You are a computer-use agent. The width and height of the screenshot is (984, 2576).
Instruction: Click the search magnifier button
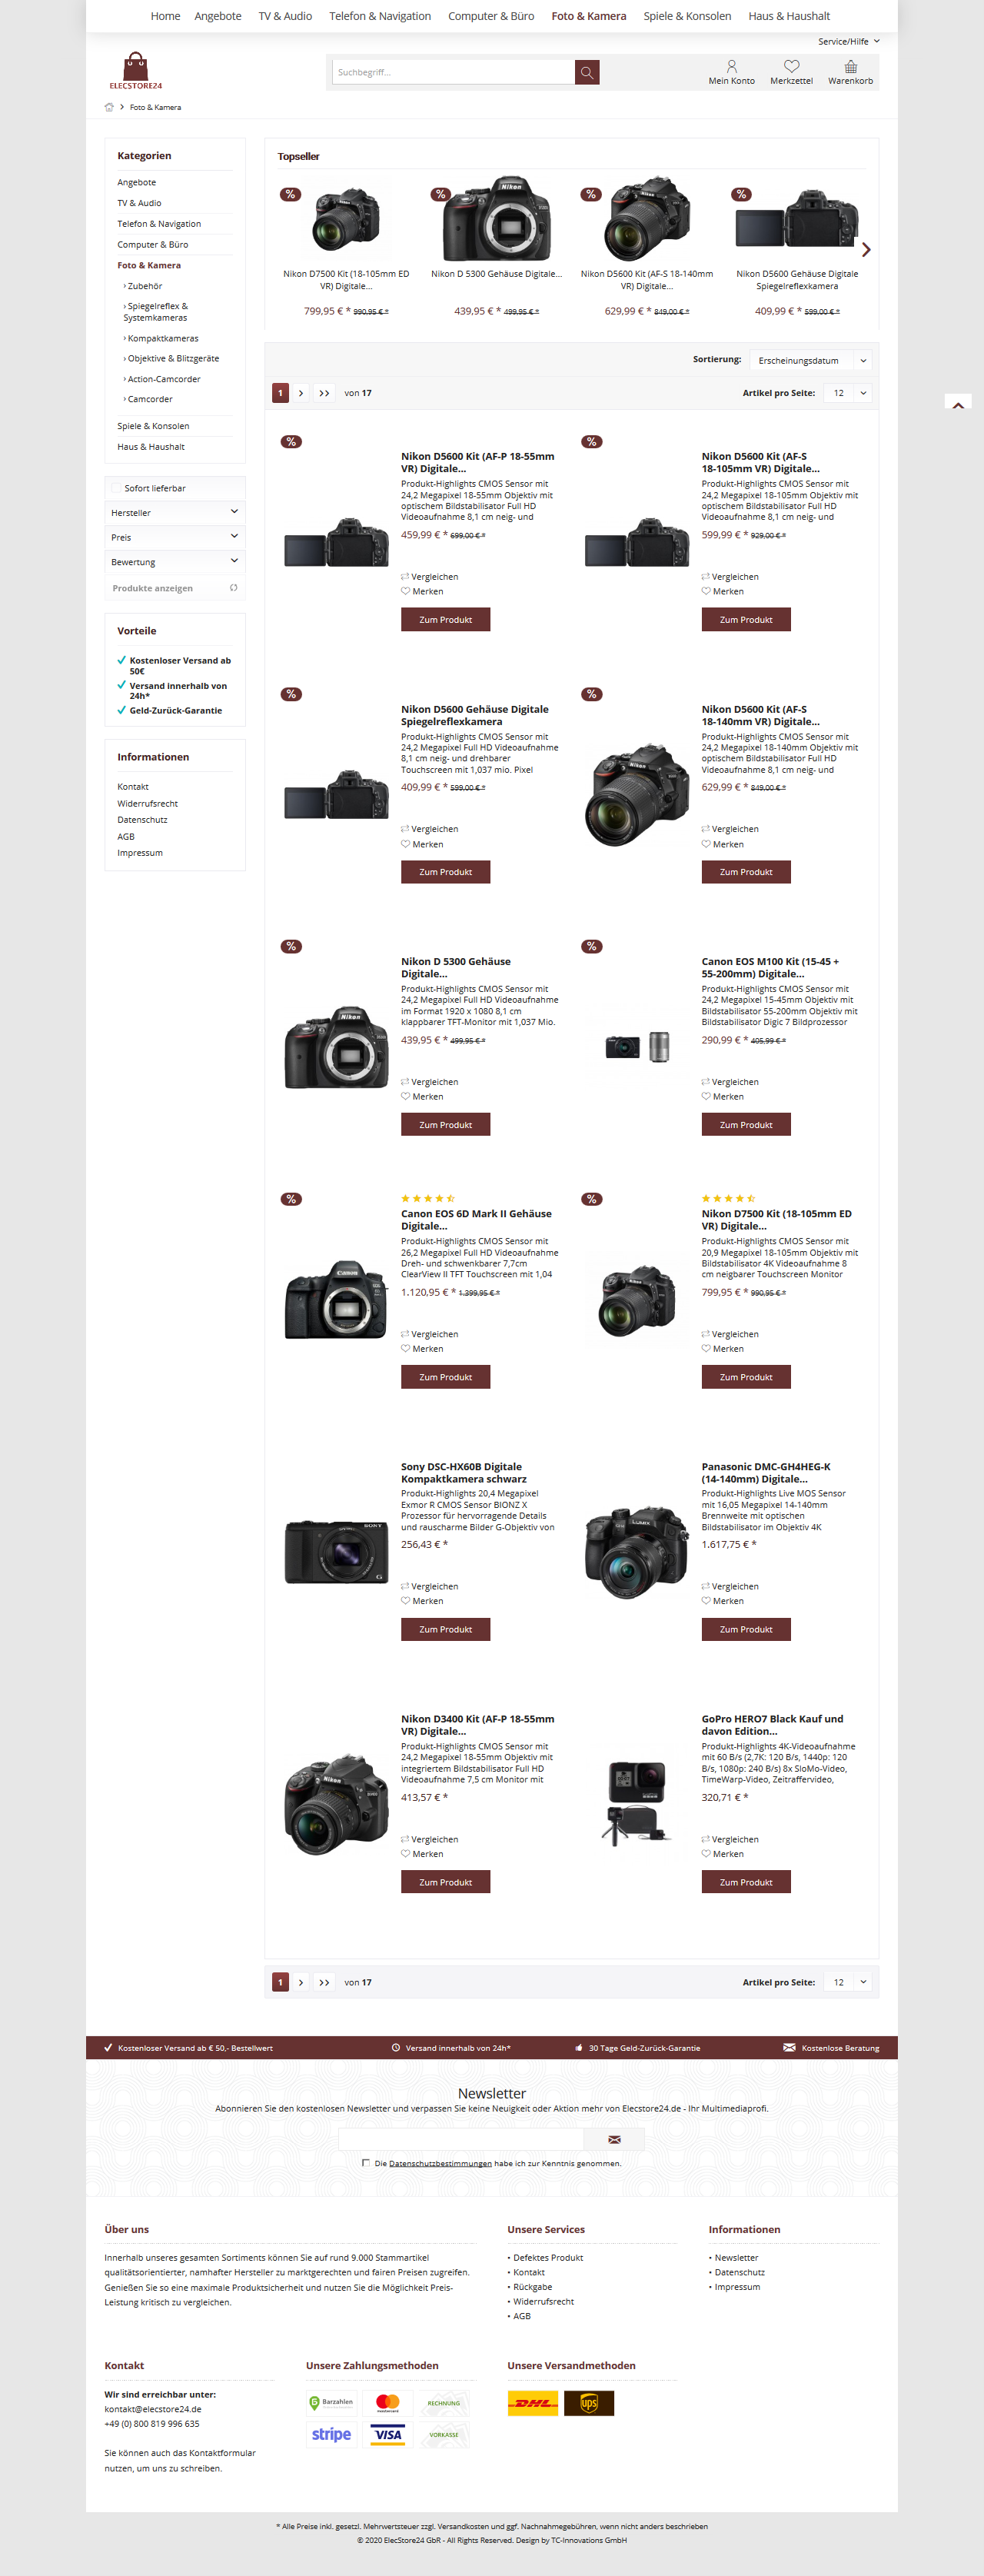click(x=587, y=72)
